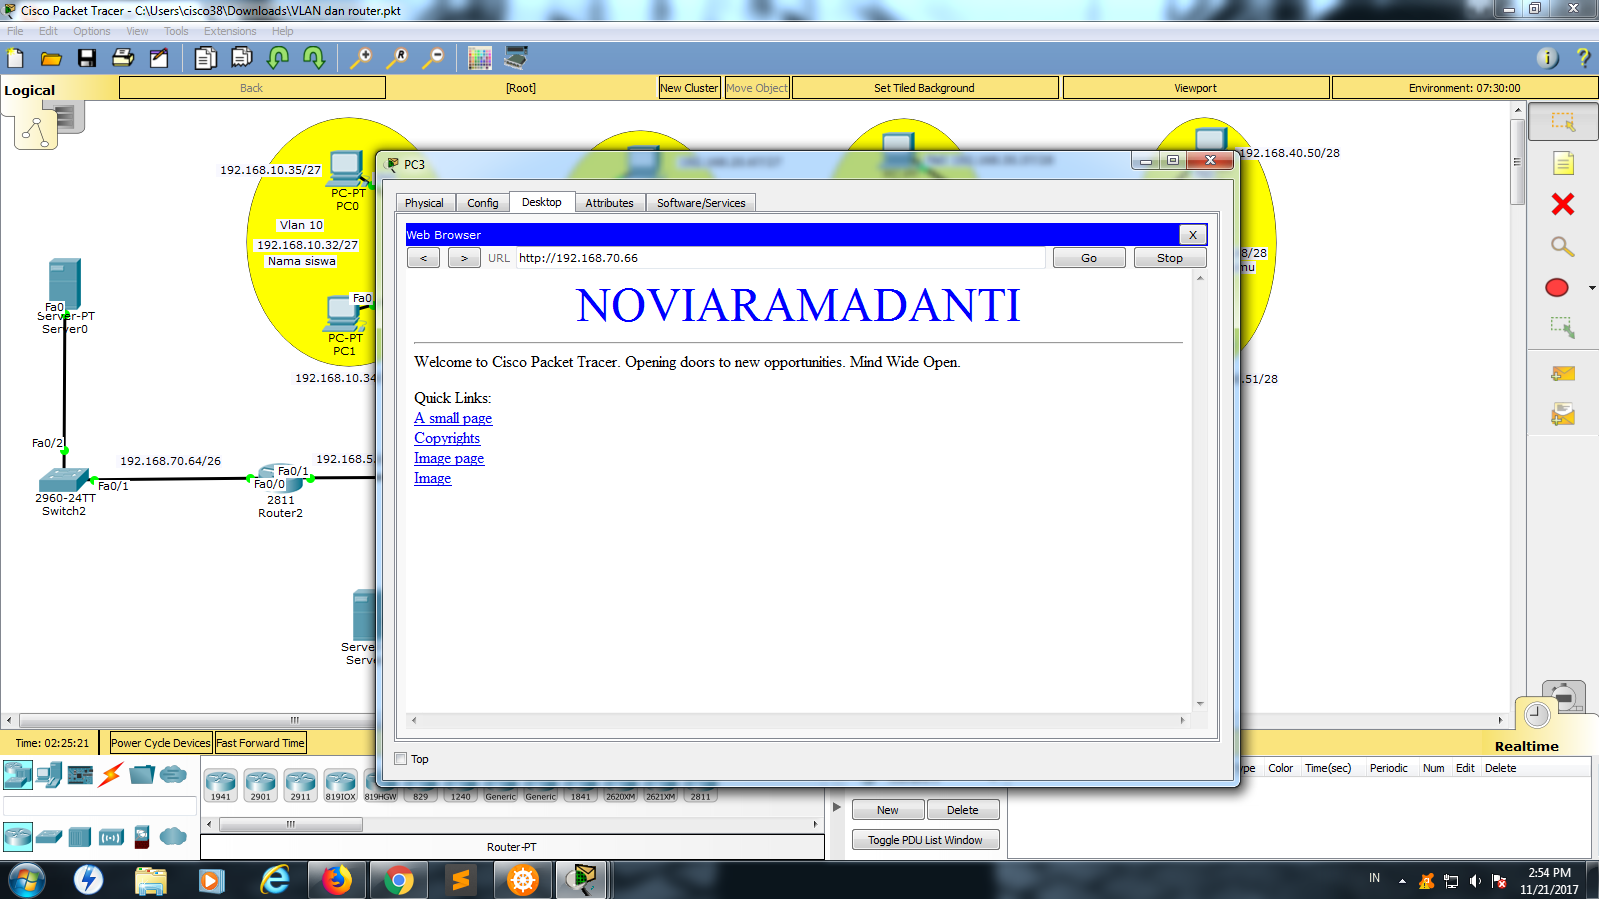Select Connections lightning bolt category

pyautogui.click(x=111, y=775)
